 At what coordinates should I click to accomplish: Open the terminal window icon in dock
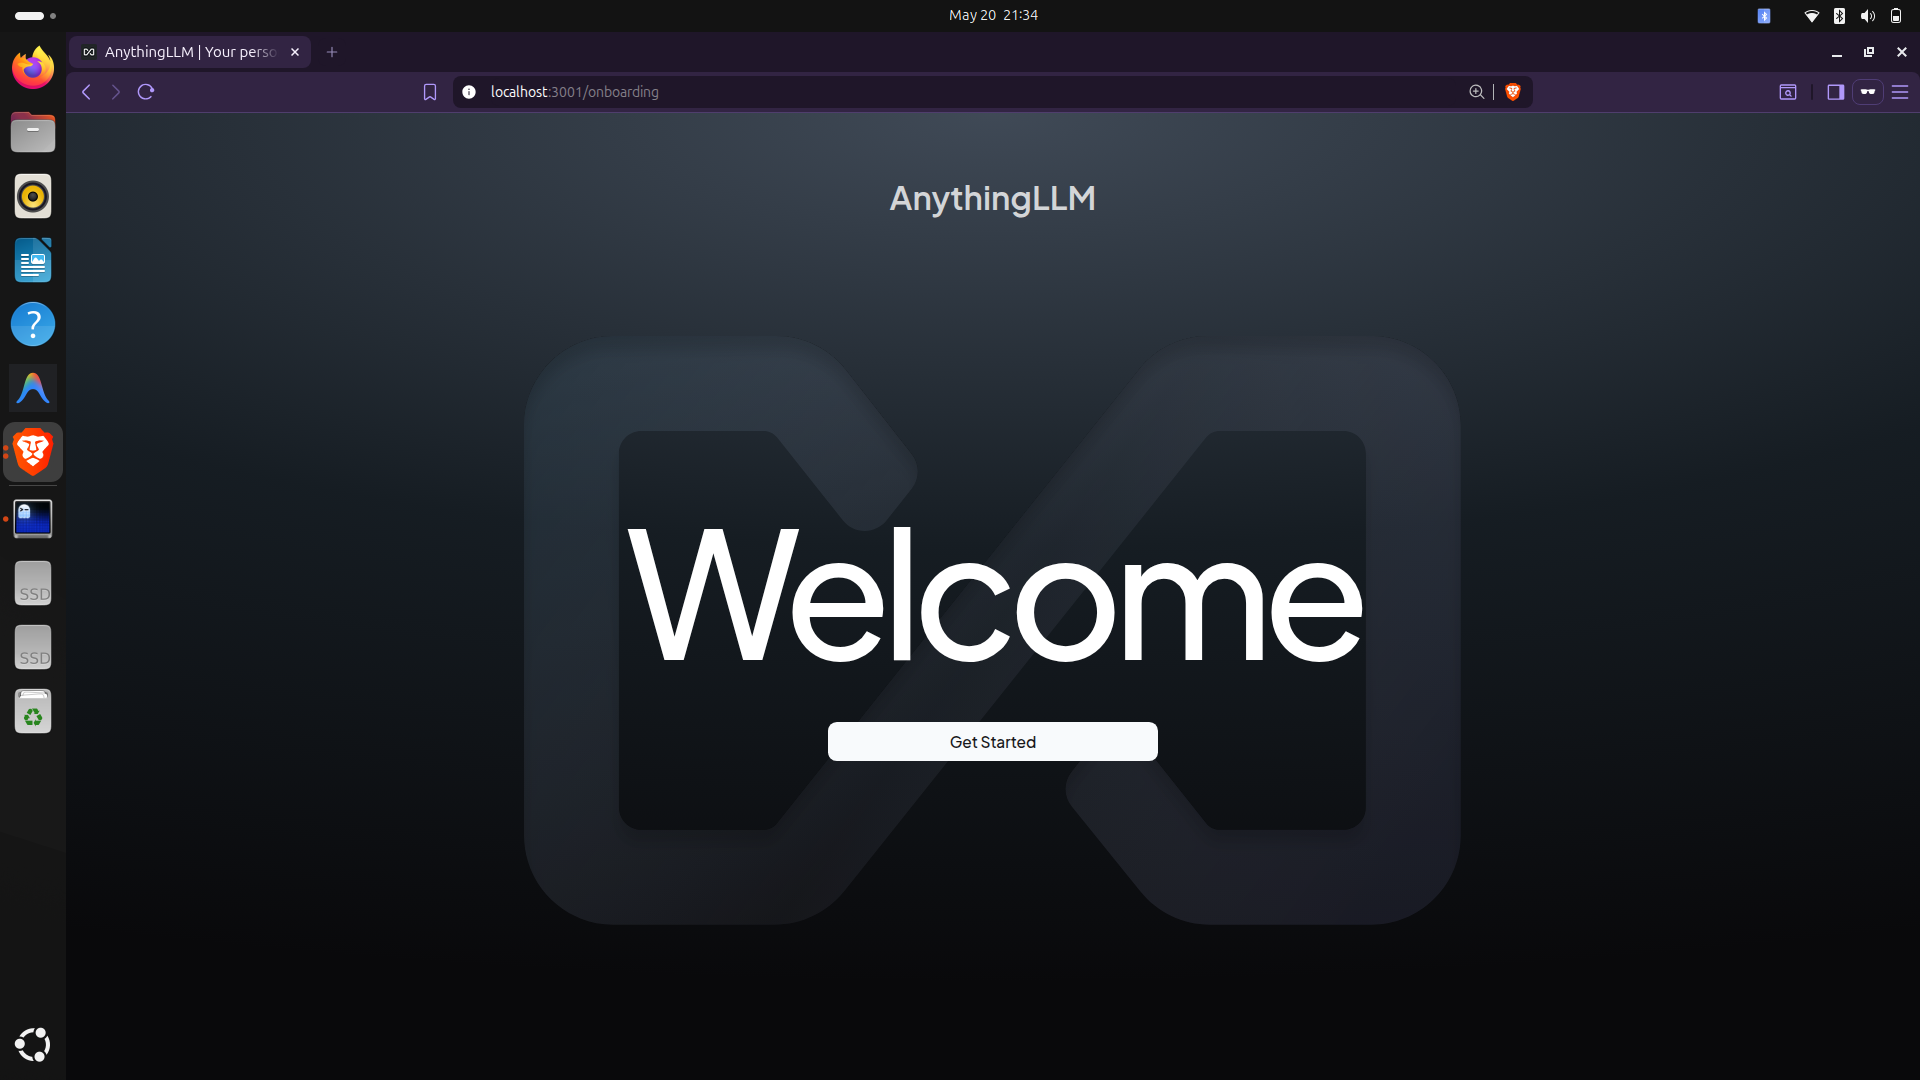33,519
